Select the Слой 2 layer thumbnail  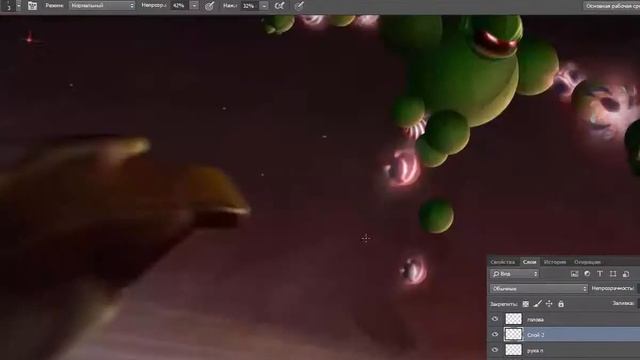pos(513,334)
